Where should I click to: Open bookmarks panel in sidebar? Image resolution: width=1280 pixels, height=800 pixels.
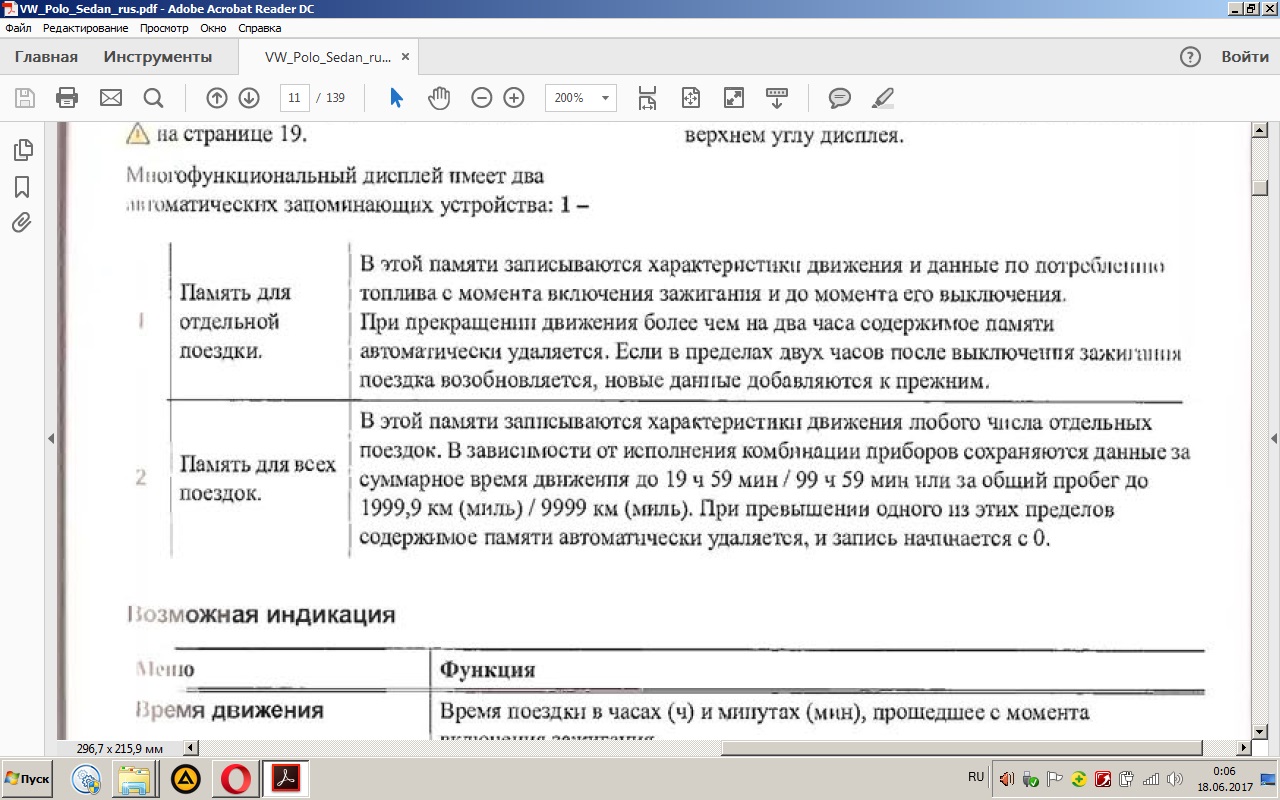click(x=22, y=187)
